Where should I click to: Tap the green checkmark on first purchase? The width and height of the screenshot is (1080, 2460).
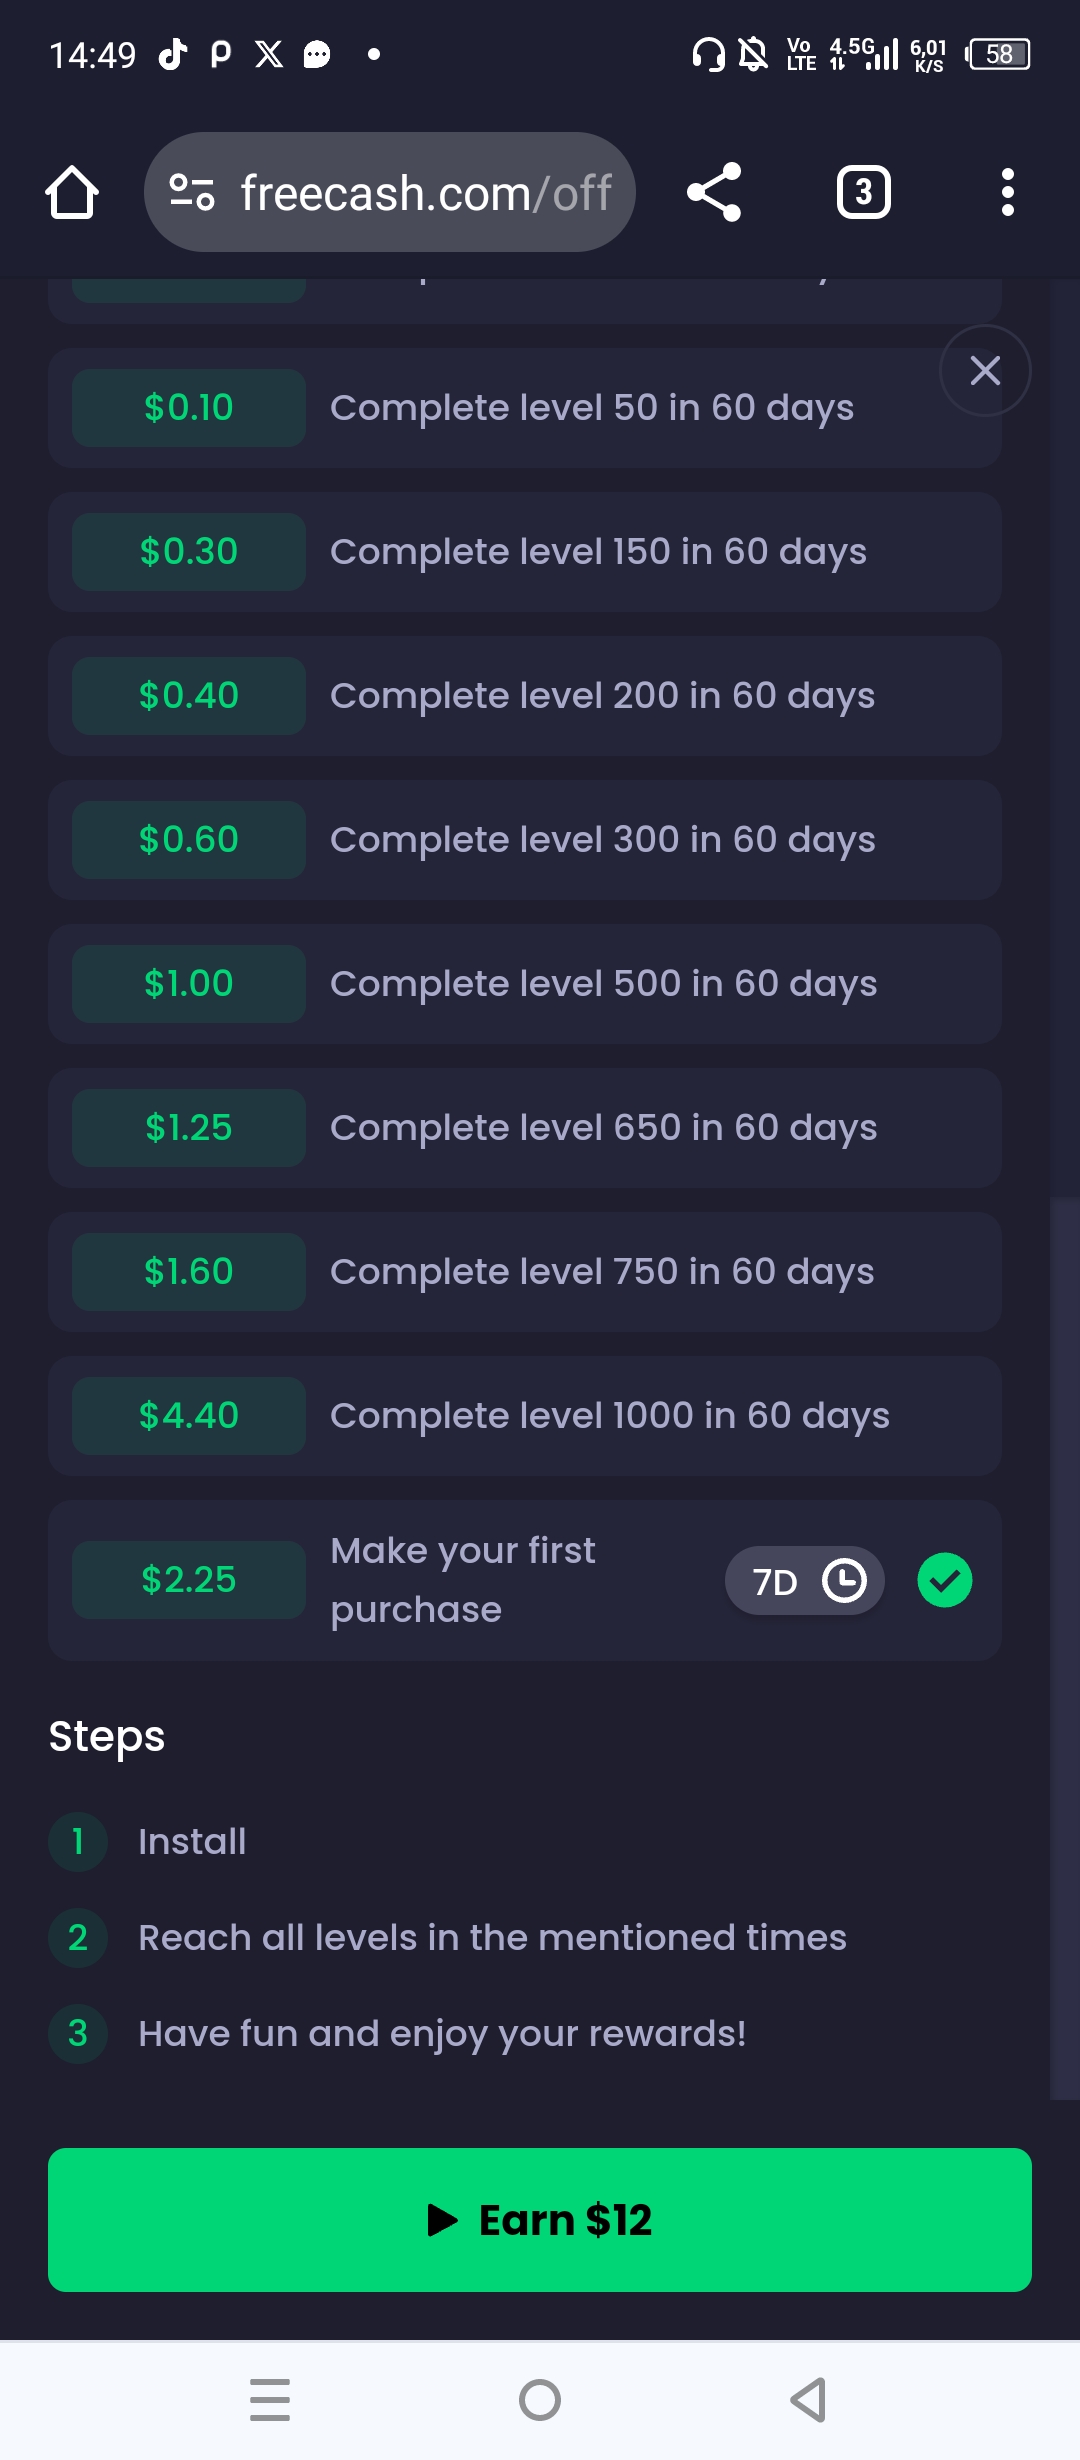coord(945,1581)
